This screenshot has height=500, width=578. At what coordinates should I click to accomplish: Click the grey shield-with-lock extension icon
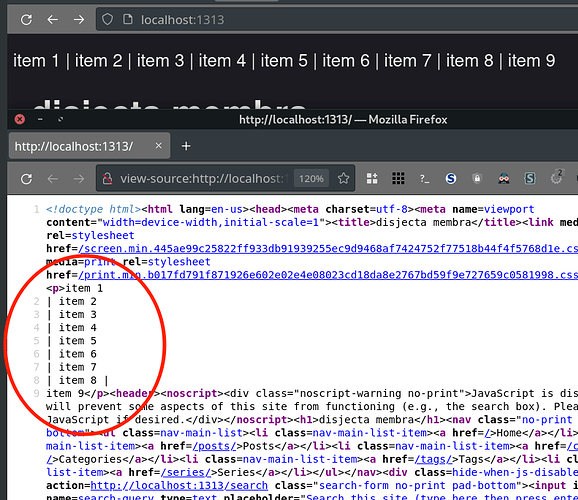pyautogui.click(x=477, y=179)
